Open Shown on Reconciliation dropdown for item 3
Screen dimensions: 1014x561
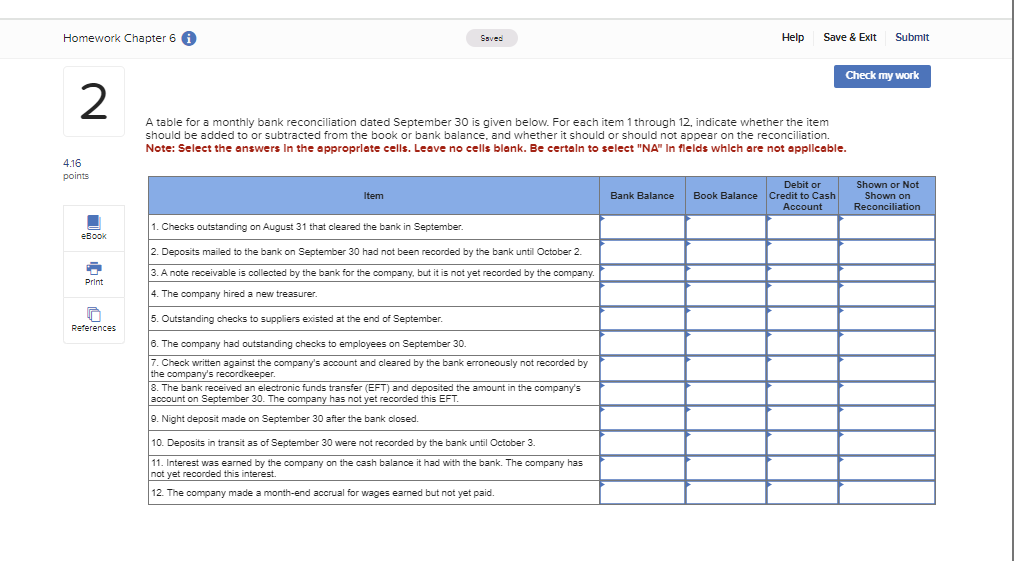click(887, 273)
